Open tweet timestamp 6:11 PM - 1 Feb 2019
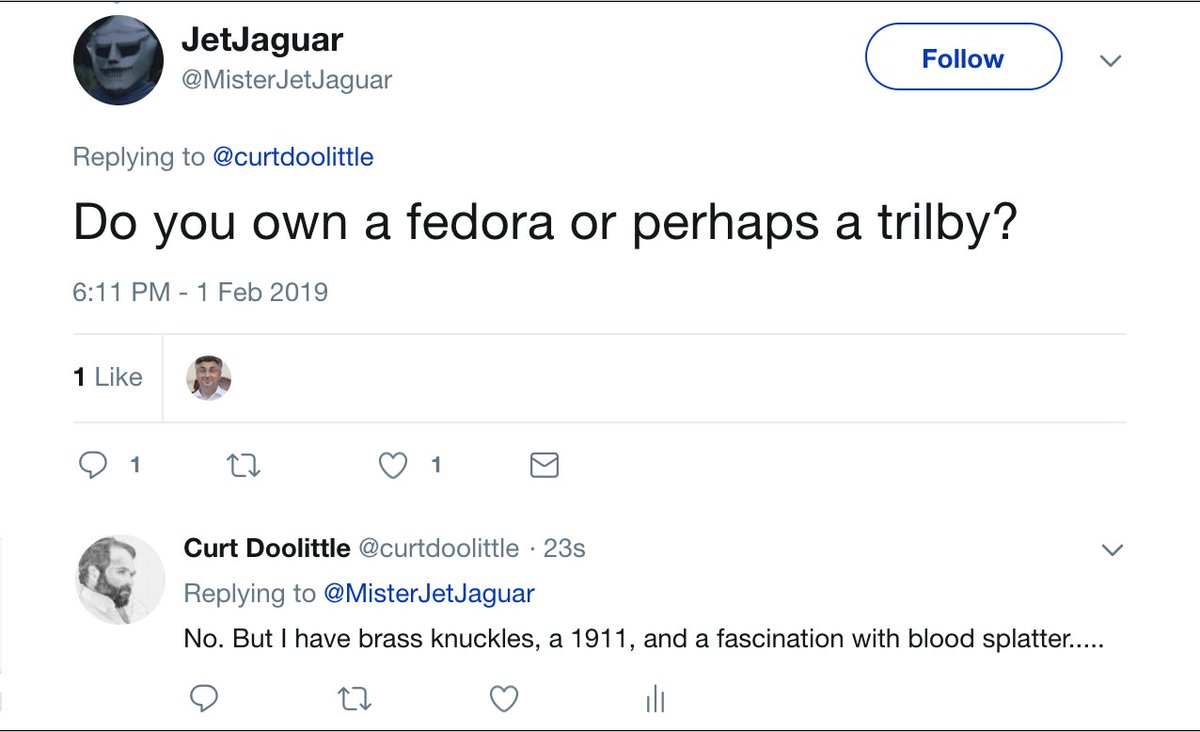1200x732 pixels. 200,292
